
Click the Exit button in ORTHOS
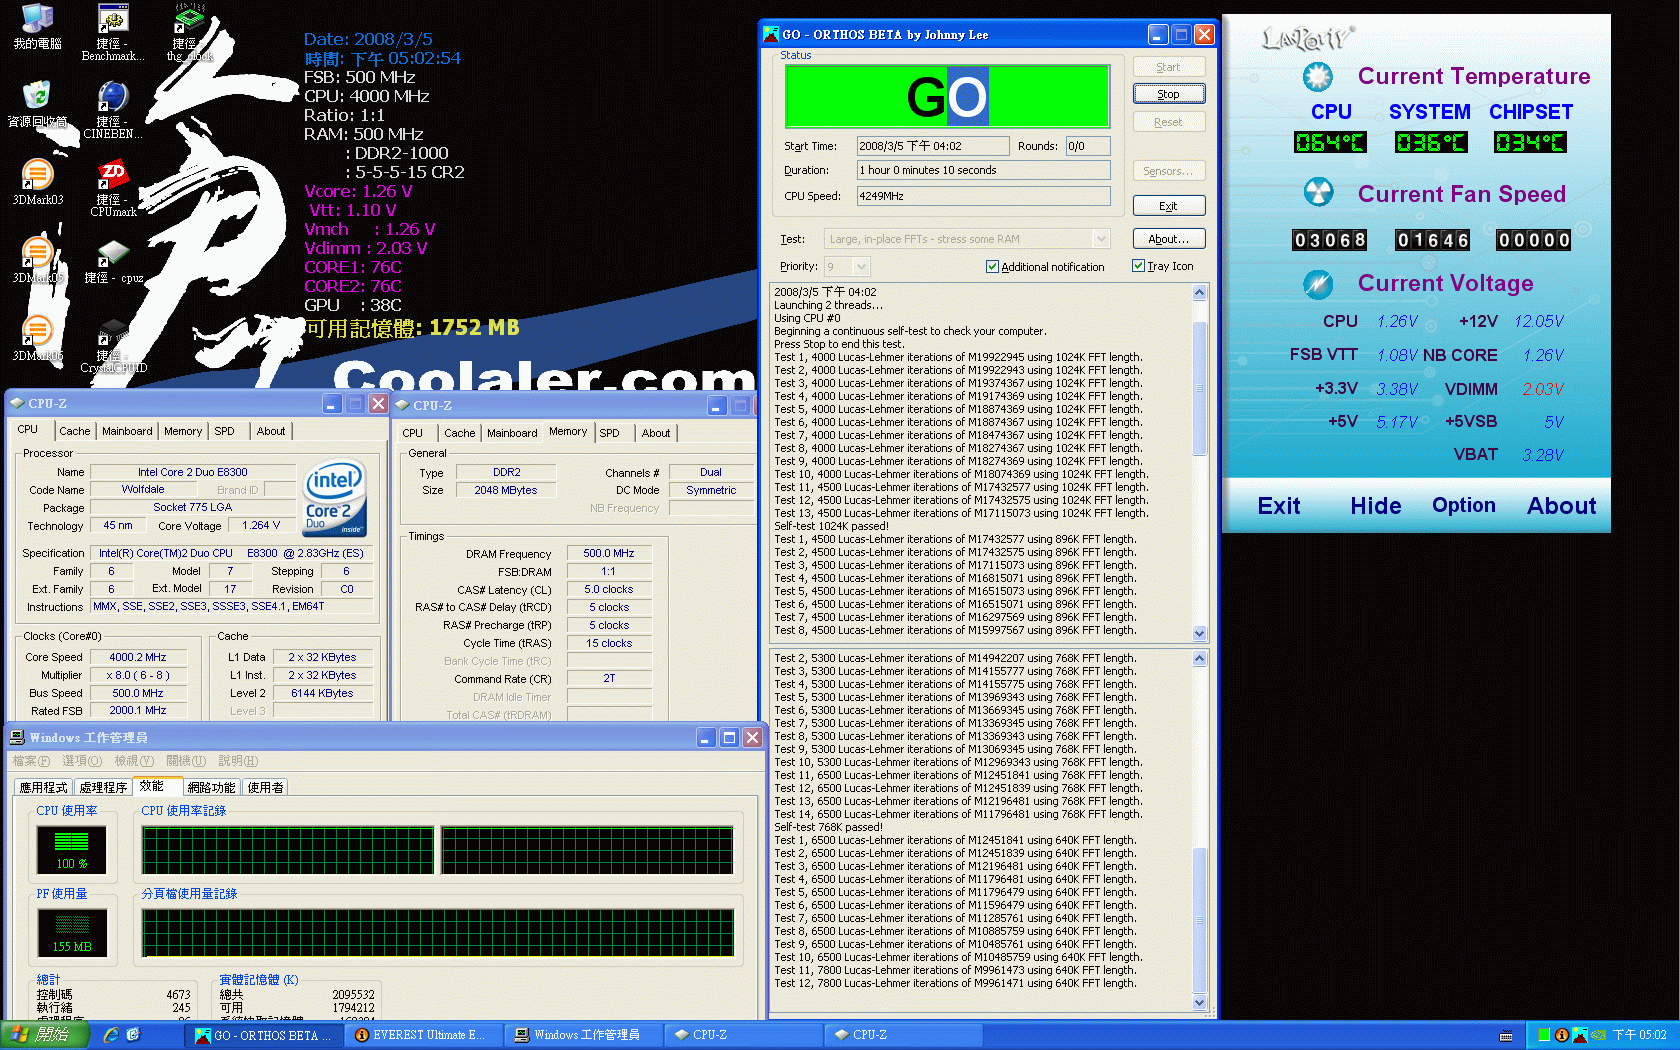(1168, 206)
